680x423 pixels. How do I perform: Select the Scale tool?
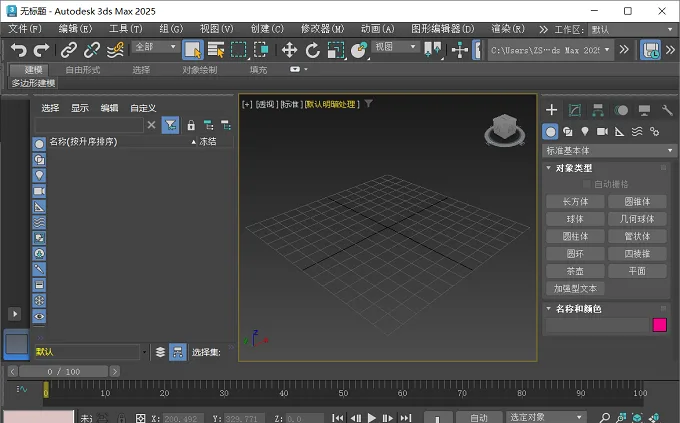tap(336, 50)
